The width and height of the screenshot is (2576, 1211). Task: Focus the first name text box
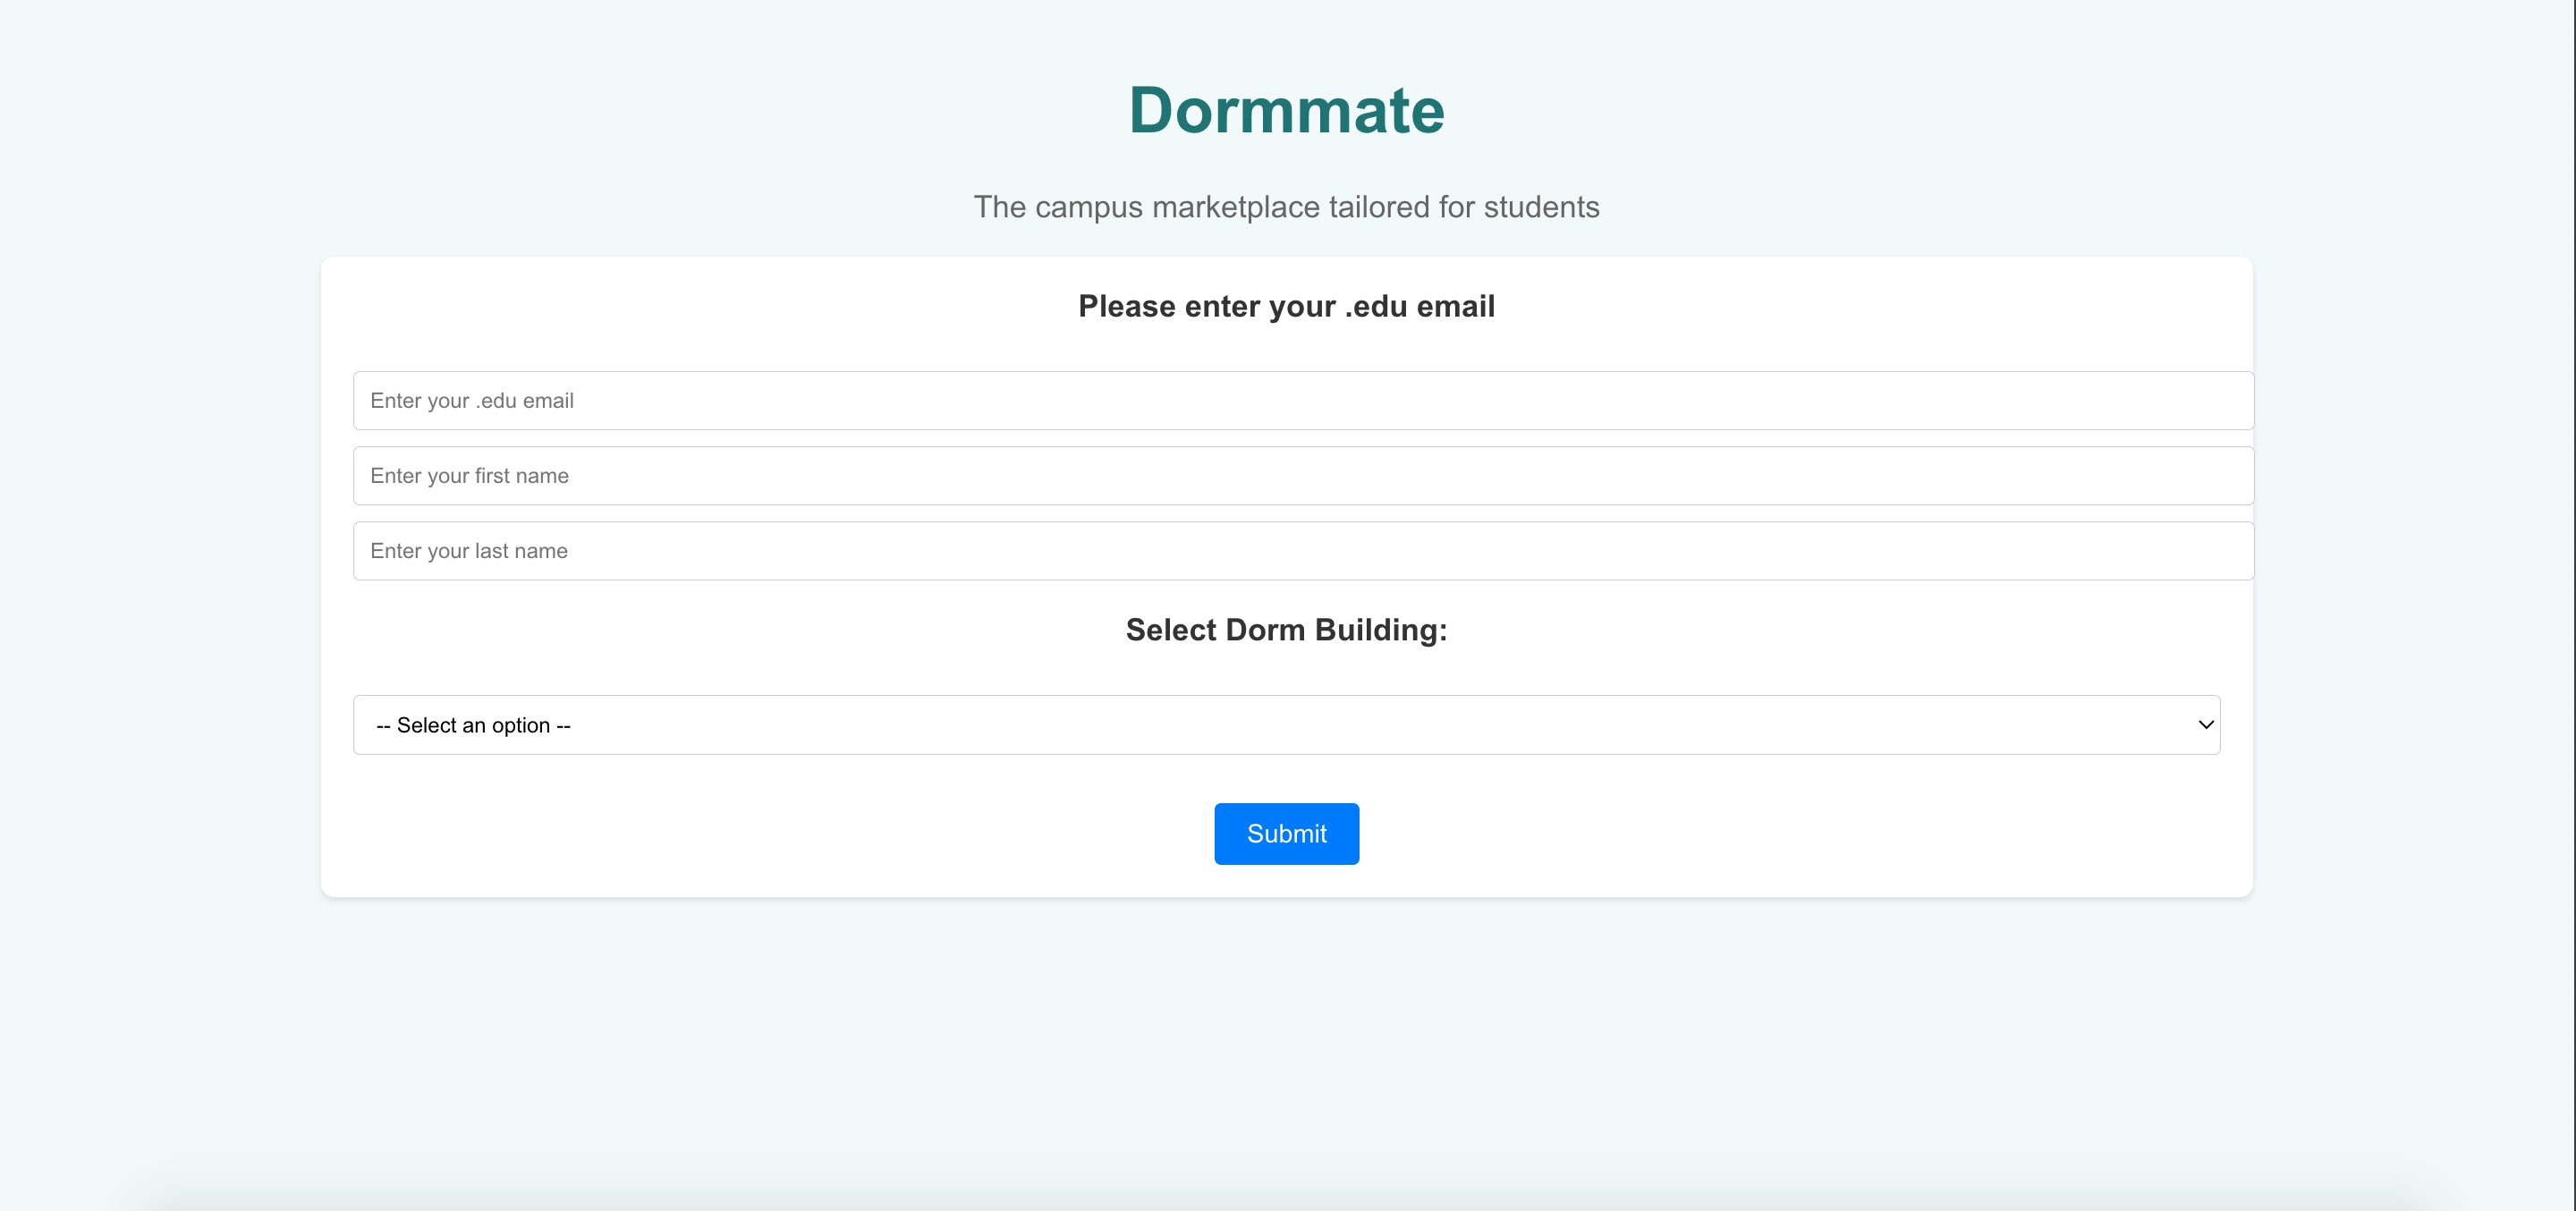[x=1303, y=476]
